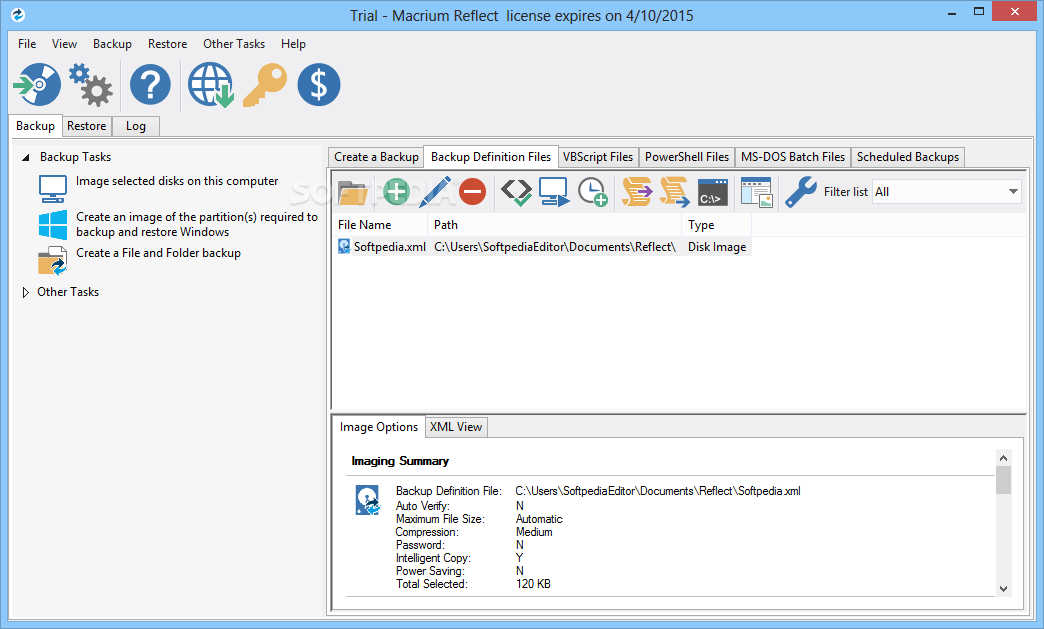Click the Softpedia.xml file icon in list
The image size is (1044, 629).
(344, 247)
